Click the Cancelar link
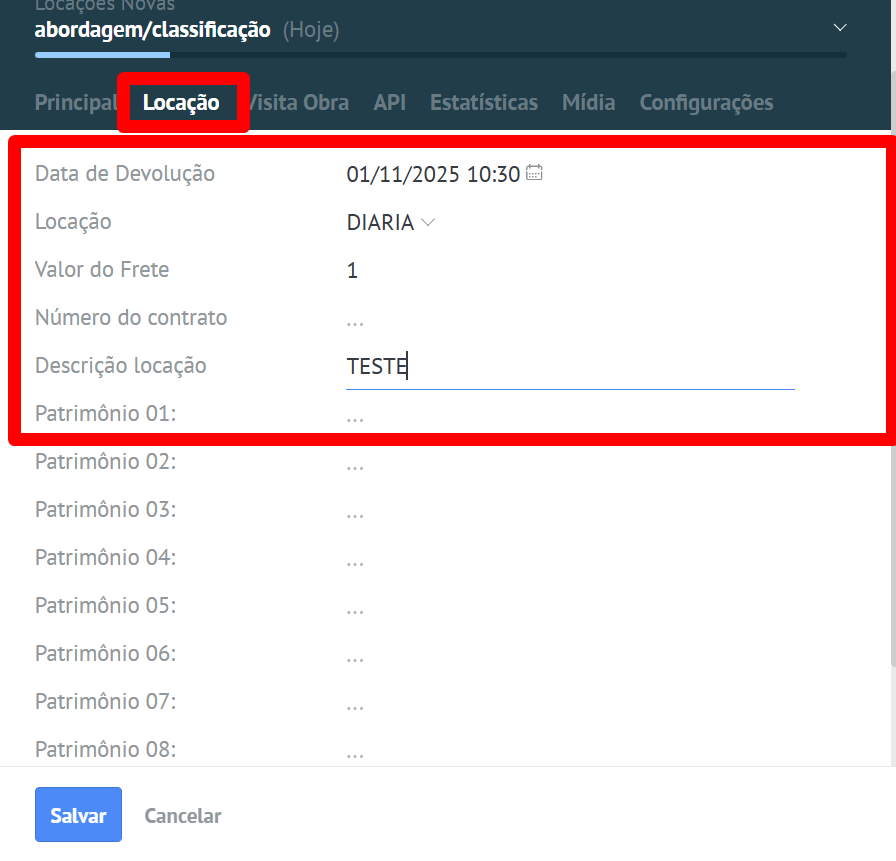Image resolution: width=896 pixels, height=861 pixels. pos(182,815)
